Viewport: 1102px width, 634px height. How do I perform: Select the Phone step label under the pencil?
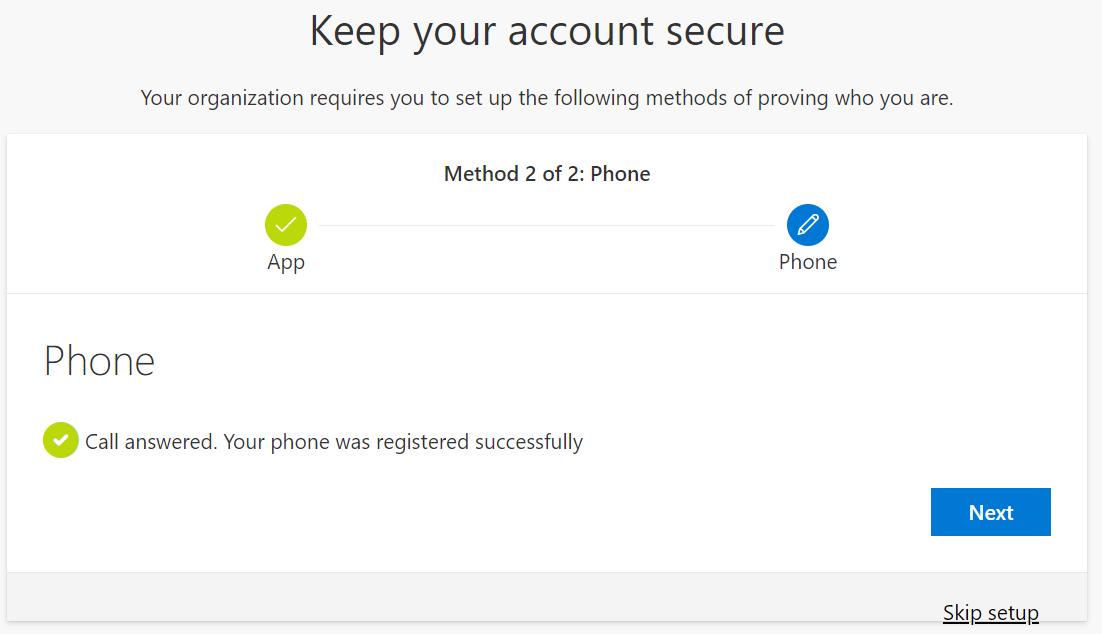point(808,262)
